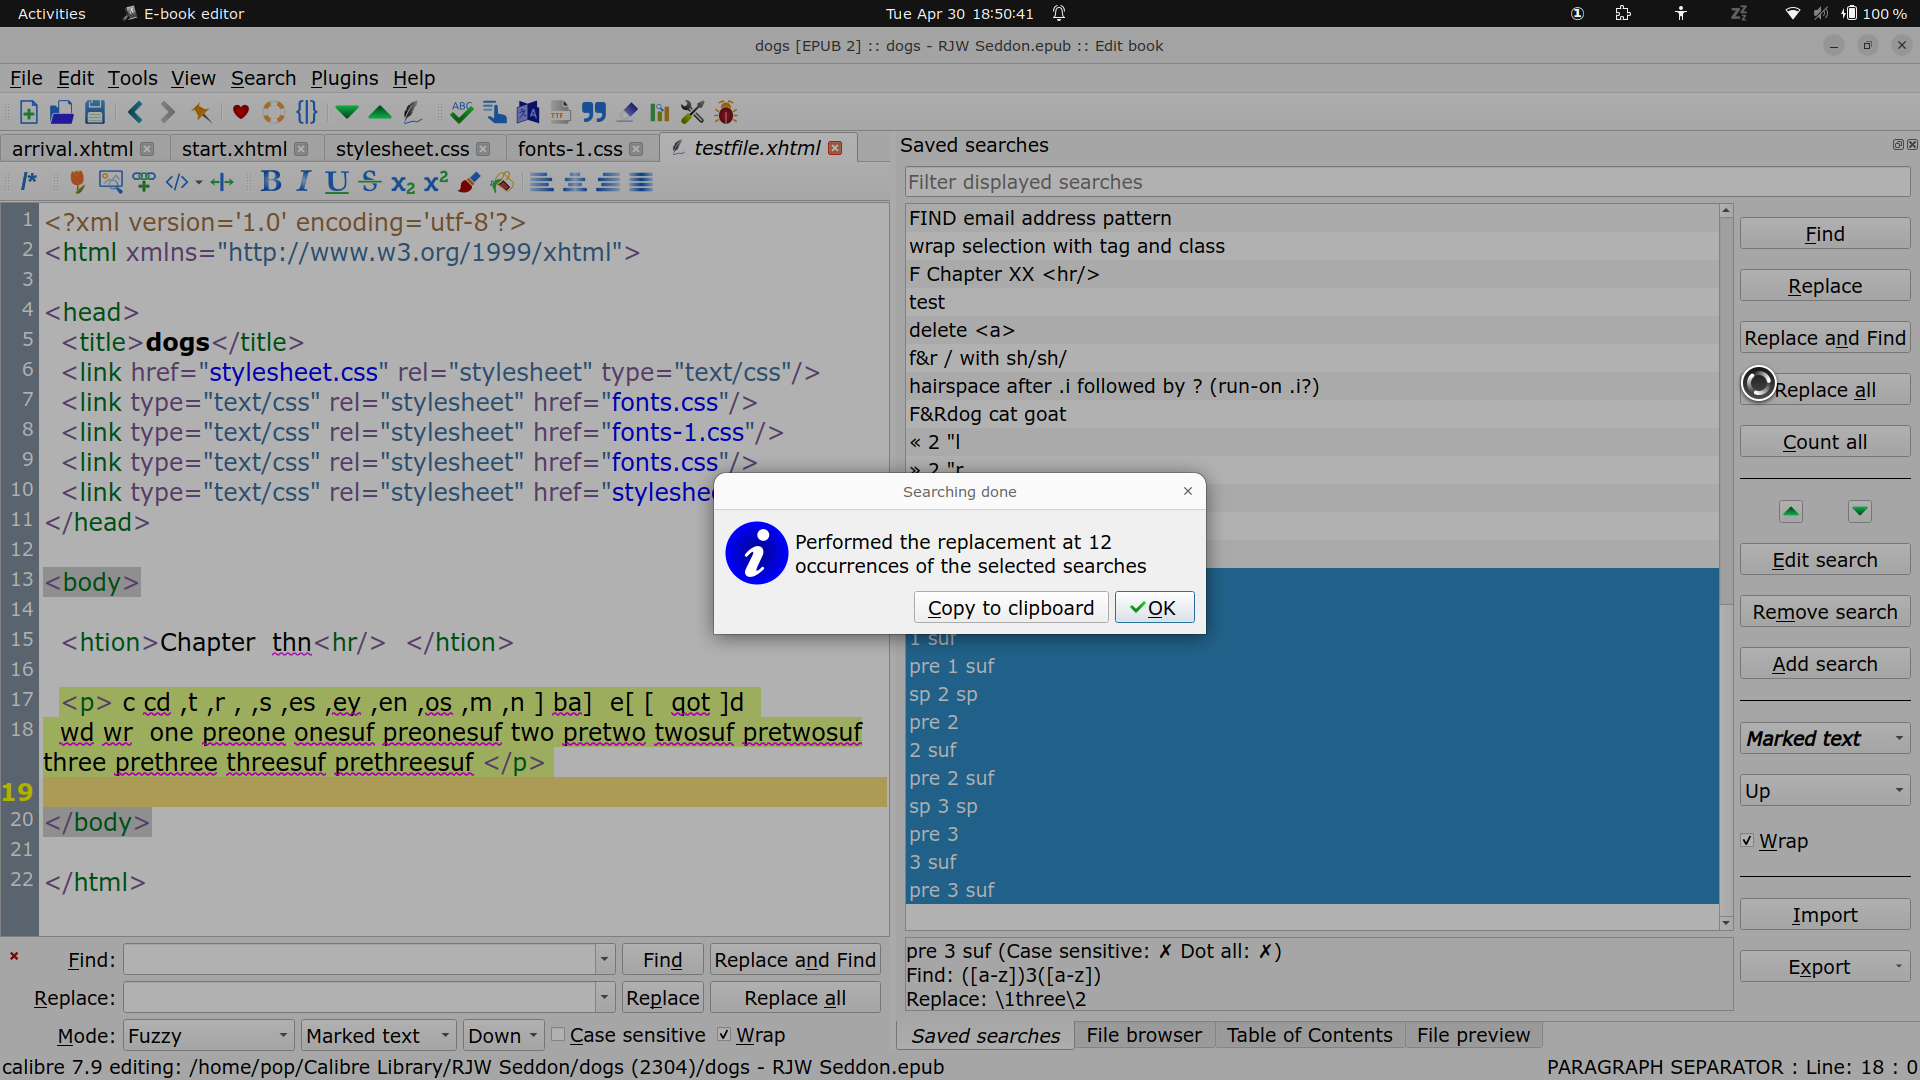The height and width of the screenshot is (1080, 1920).
Task: Uncheck Wrap checkbox beside Down direction
Action: coord(724,1035)
